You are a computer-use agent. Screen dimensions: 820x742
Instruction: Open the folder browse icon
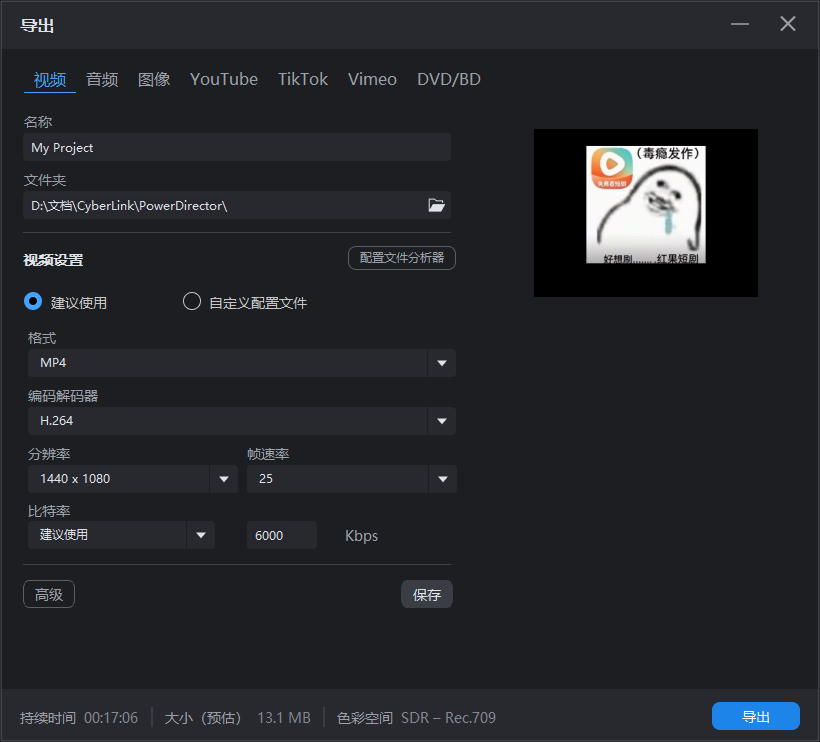click(x=436, y=205)
